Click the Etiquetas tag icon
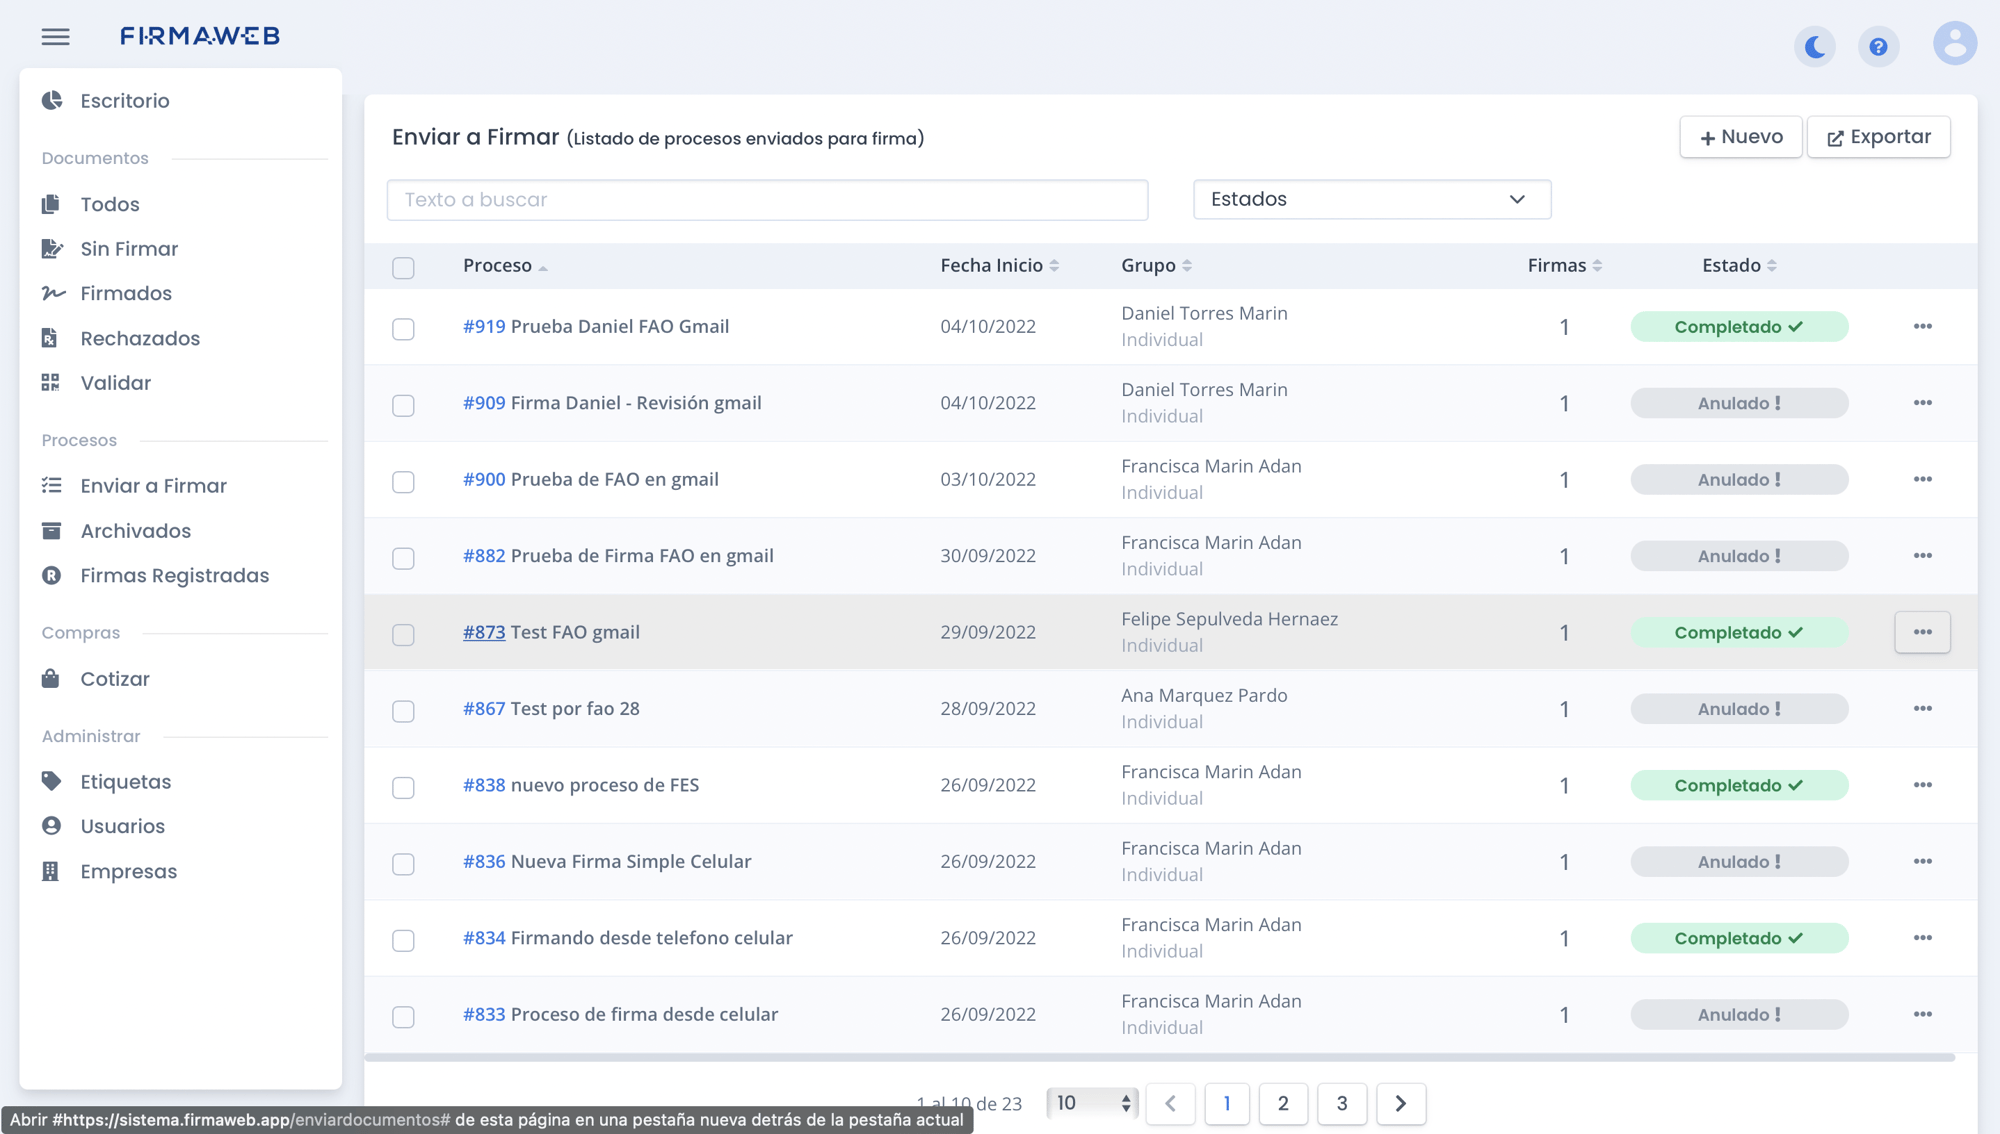 tap(51, 781)
